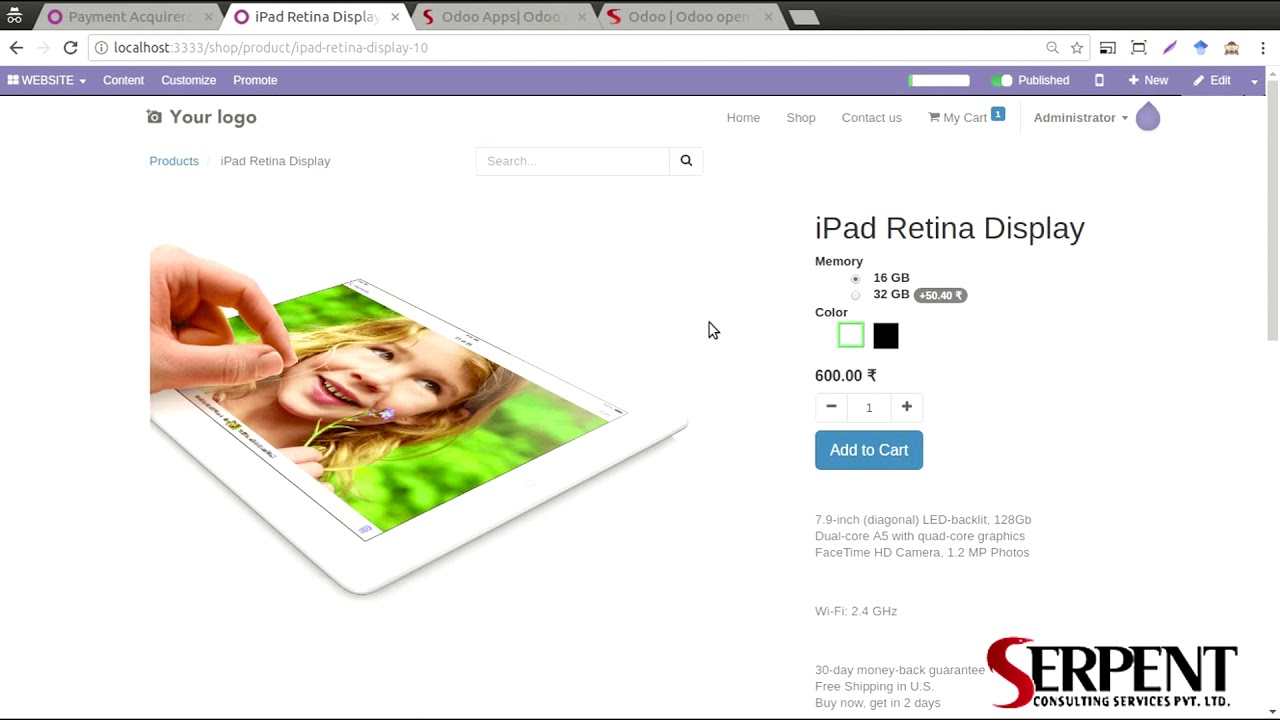
Task: Click the Products breadcrumb link
Action: coord(174,161)
